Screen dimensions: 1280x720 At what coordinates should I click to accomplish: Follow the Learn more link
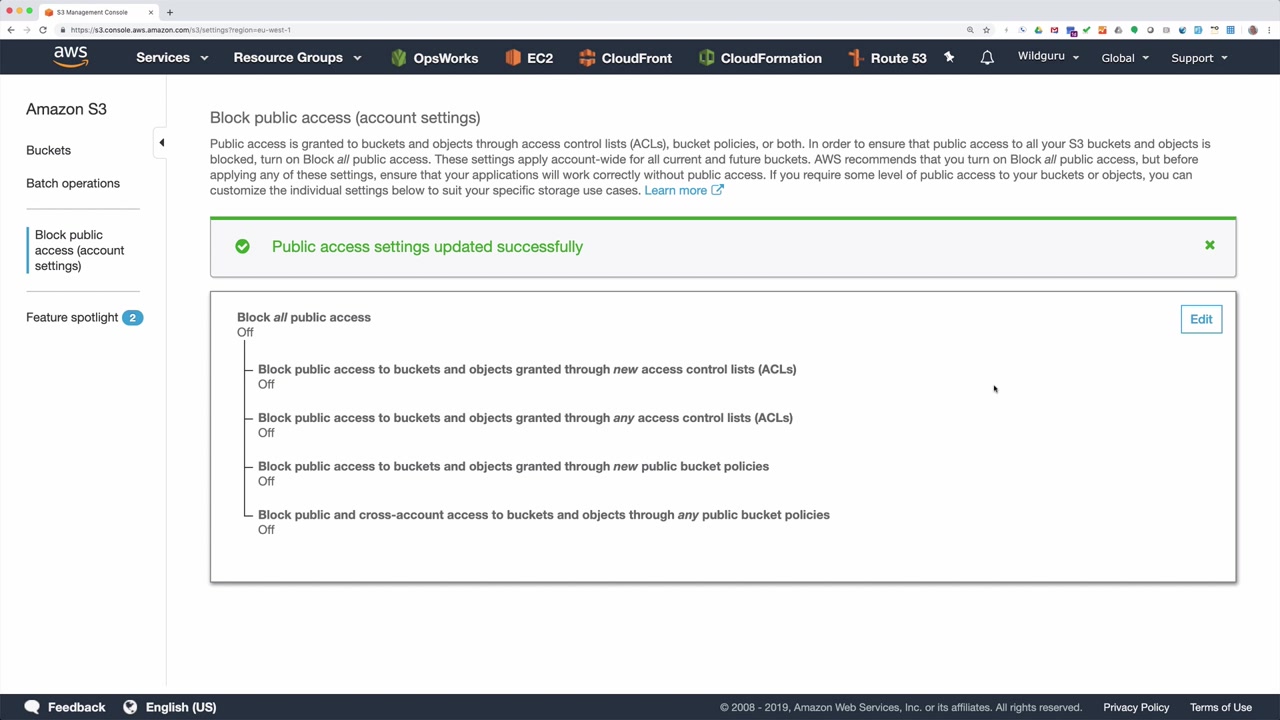pos(684,190)
